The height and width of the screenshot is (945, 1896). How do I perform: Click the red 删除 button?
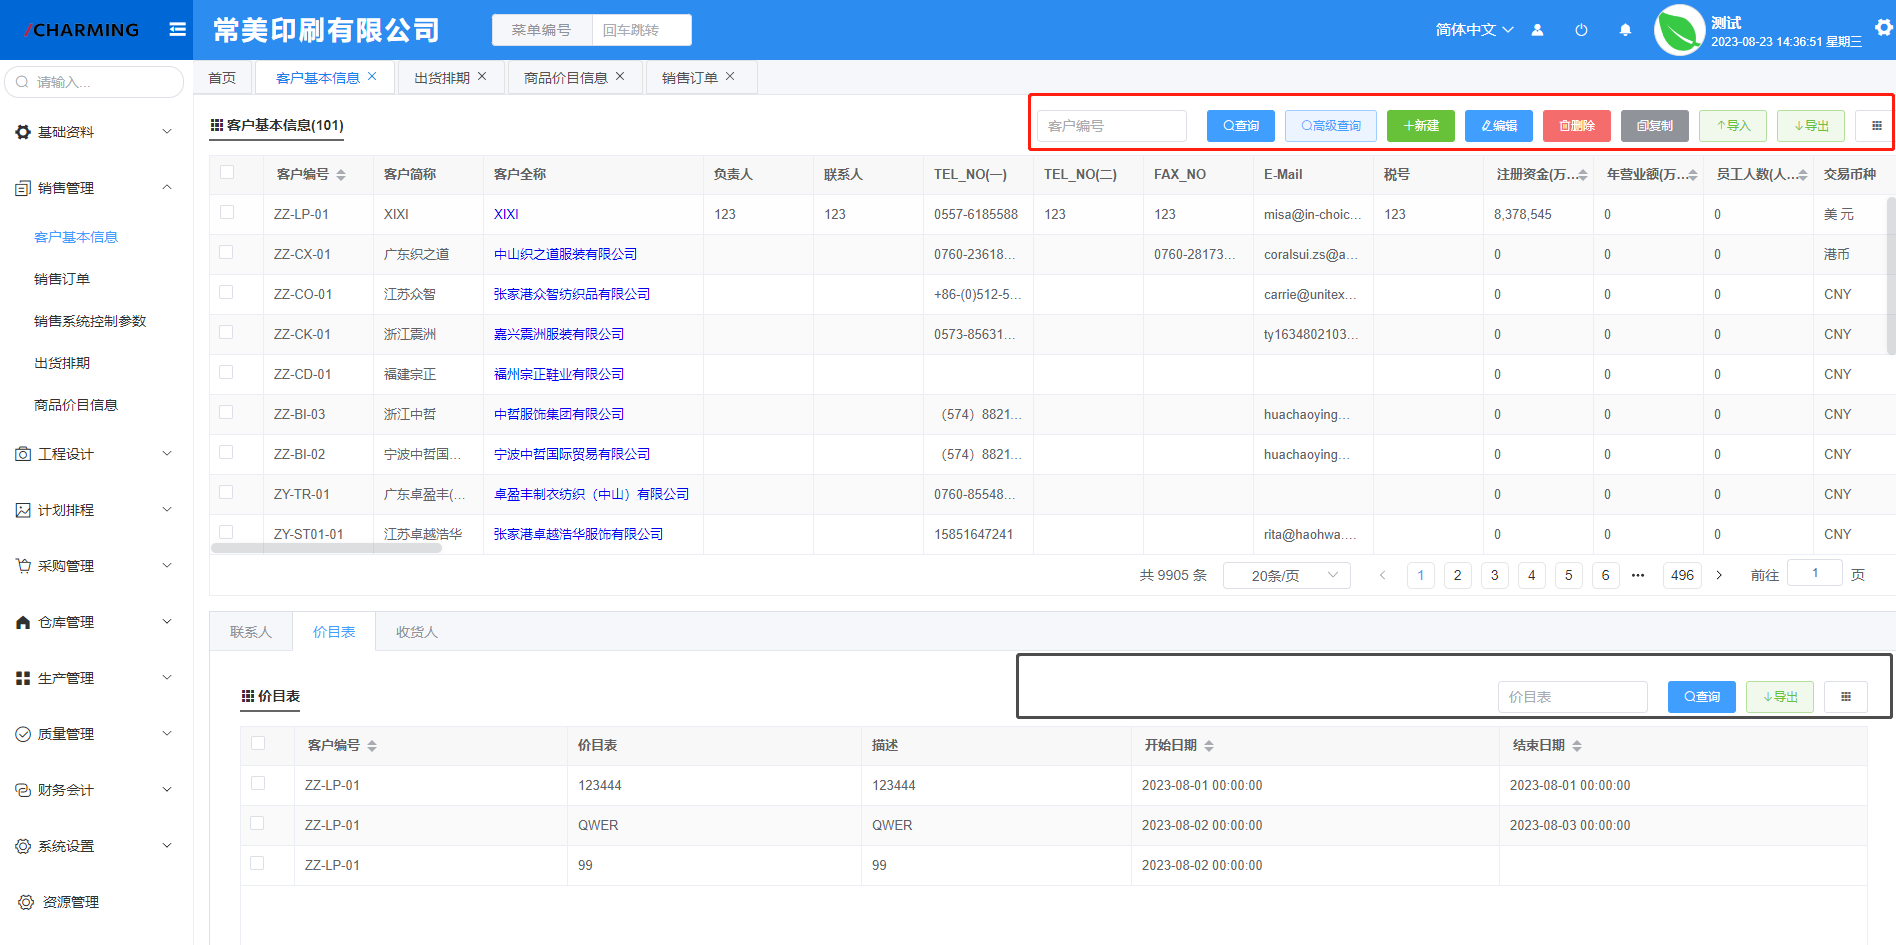pyautogui.click(x=1577, y=126)
